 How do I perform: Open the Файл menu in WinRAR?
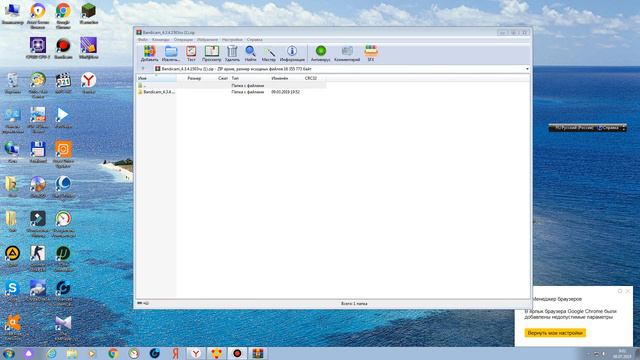(x=142, y=40)
